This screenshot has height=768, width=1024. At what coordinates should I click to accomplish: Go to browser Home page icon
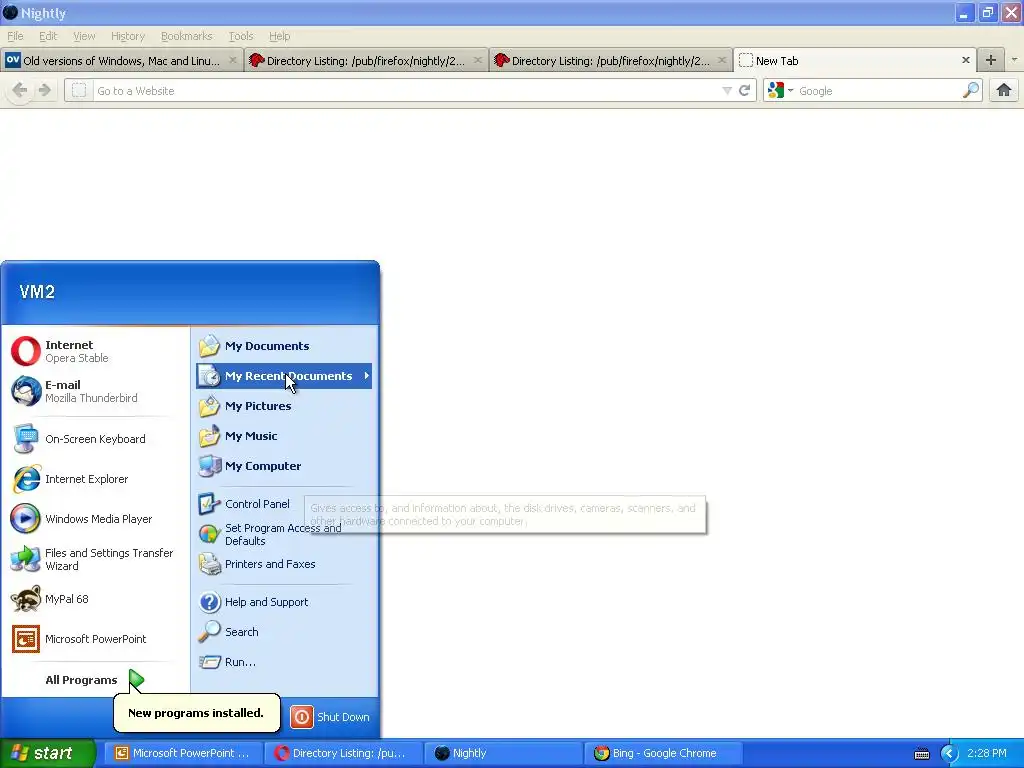pos(1004,90)
